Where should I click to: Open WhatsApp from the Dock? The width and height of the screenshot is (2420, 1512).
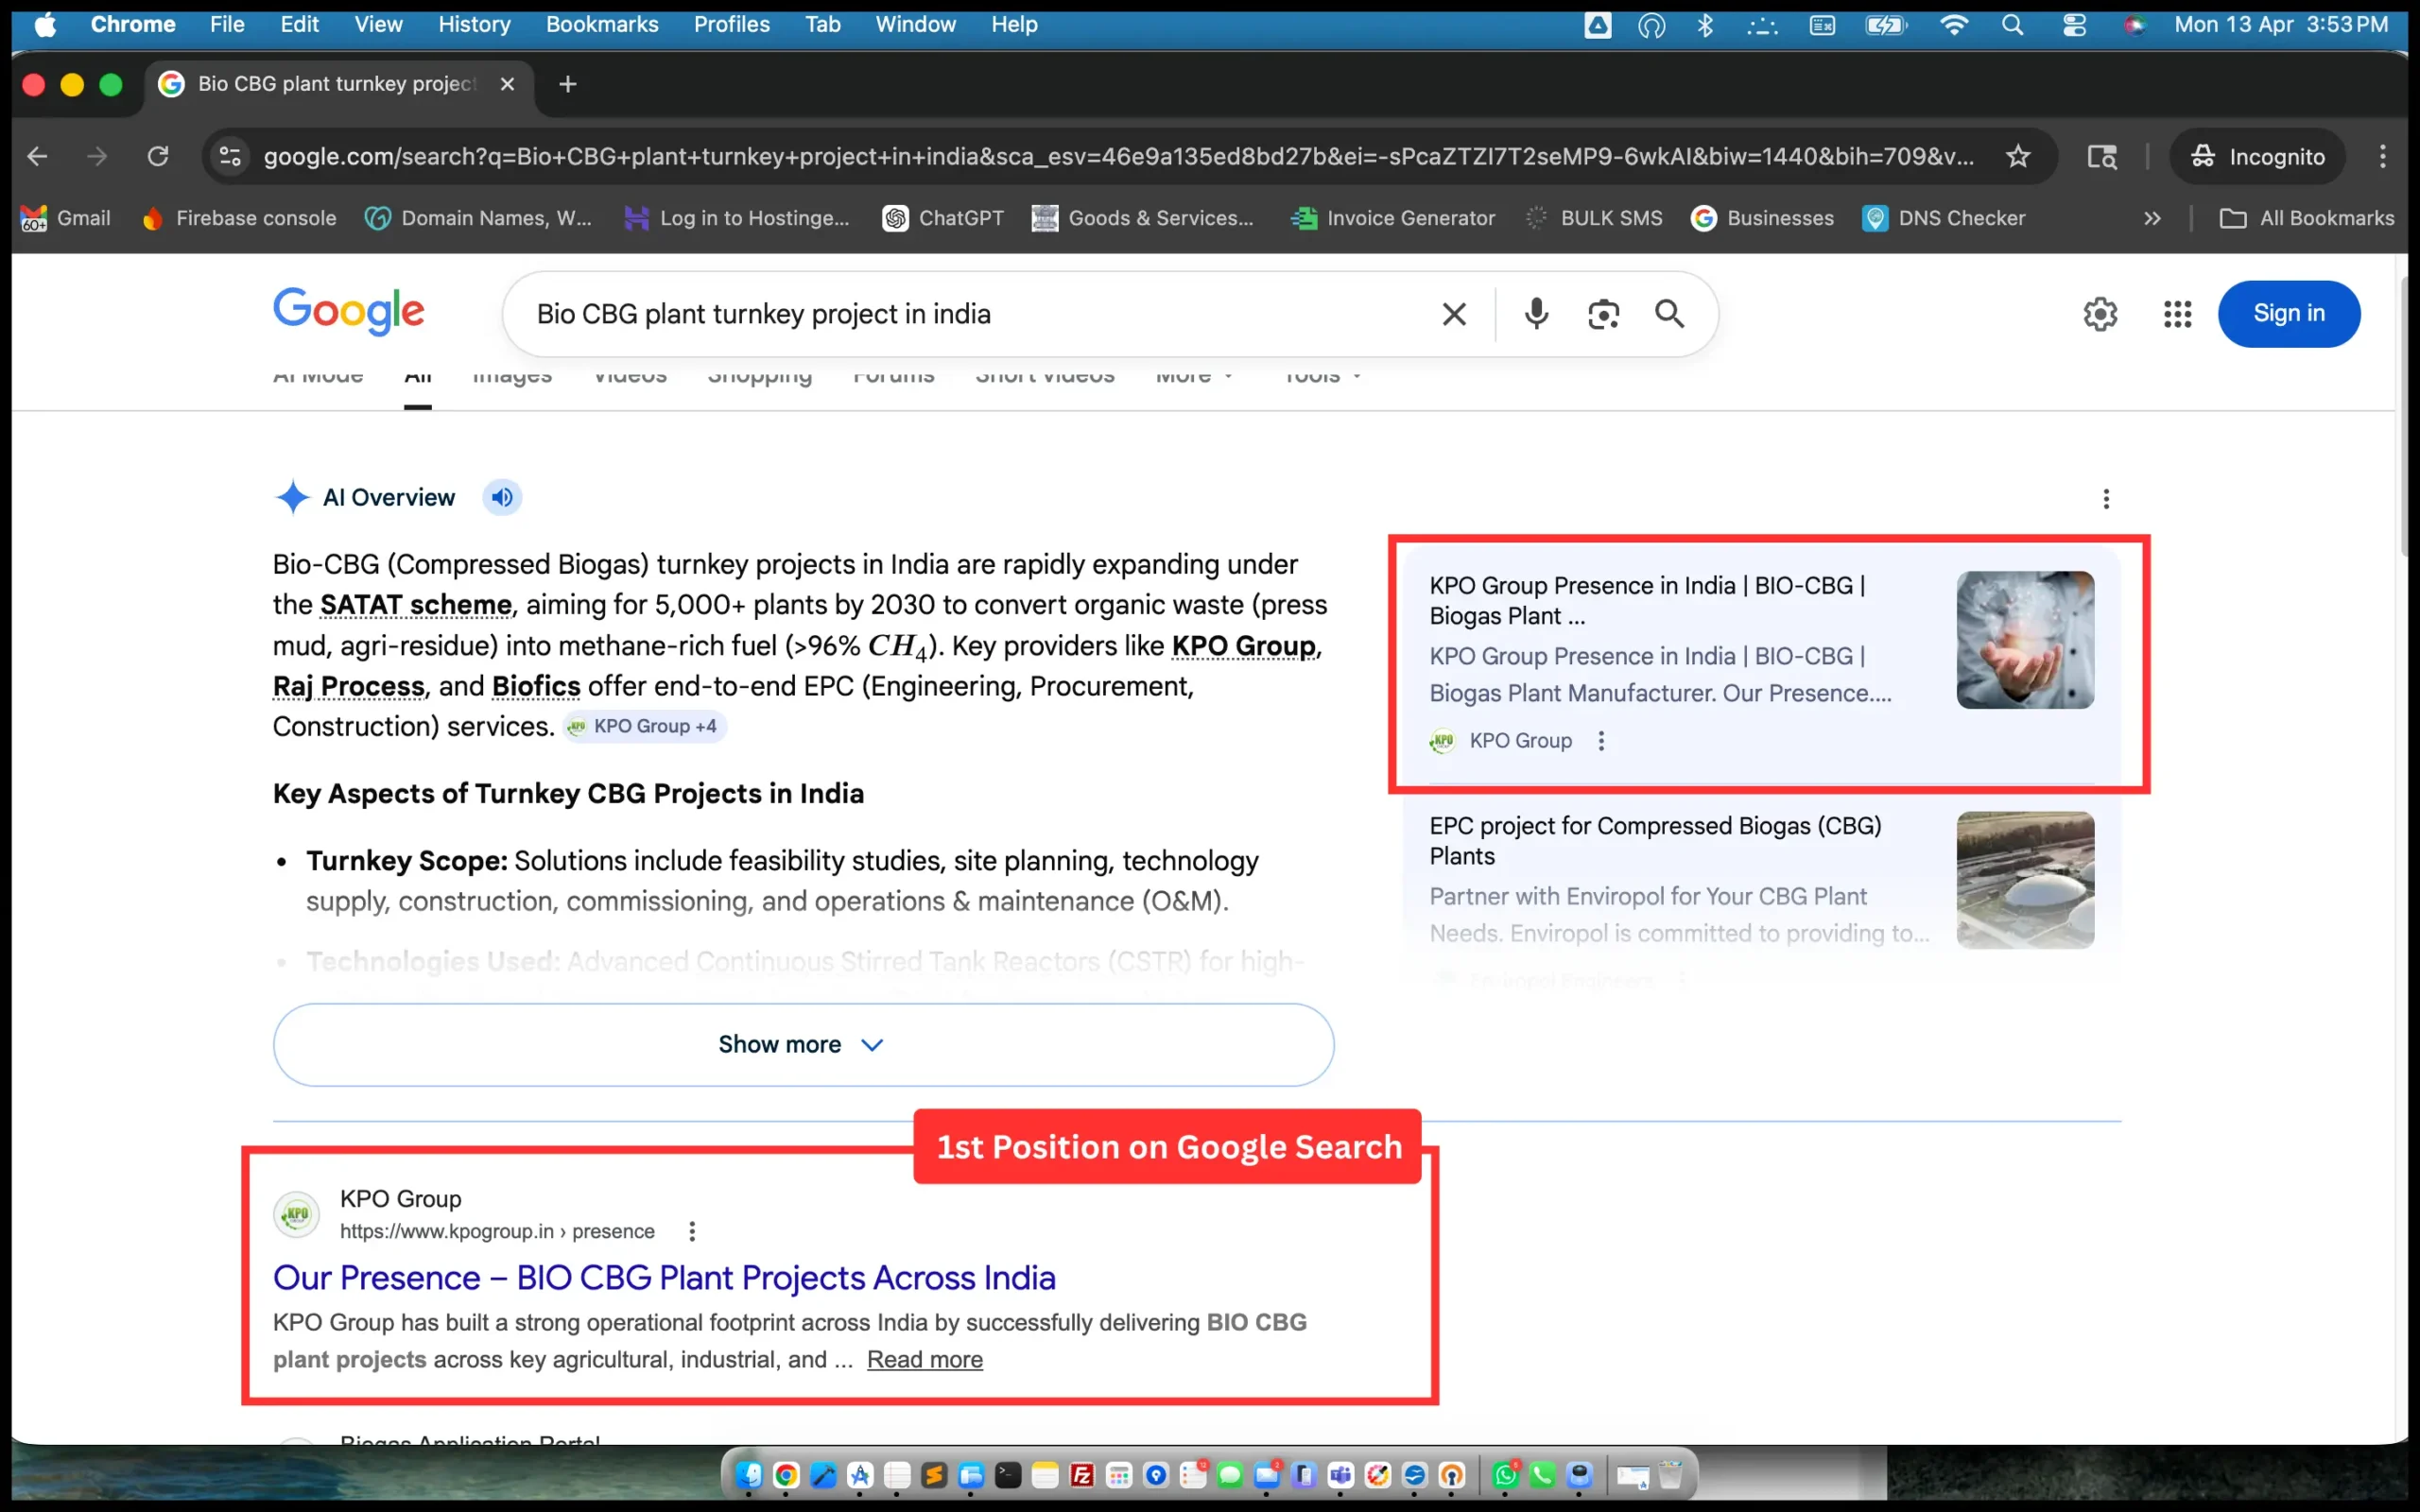(x=1505, y=1475)
